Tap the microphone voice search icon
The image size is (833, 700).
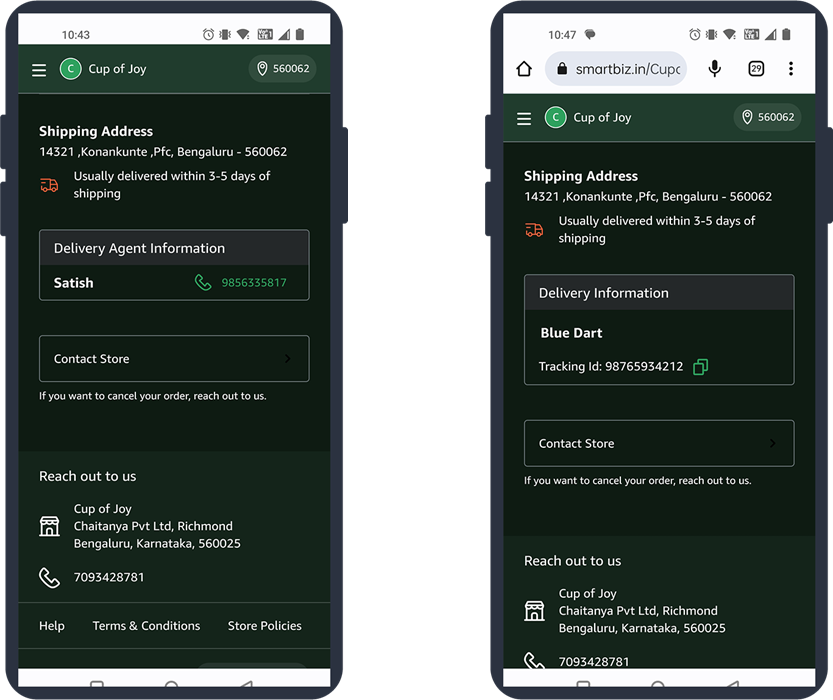715,69
